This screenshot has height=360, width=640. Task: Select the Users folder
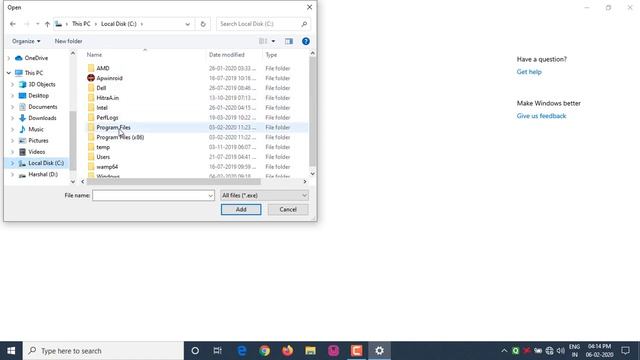click(x=103, y=157)
